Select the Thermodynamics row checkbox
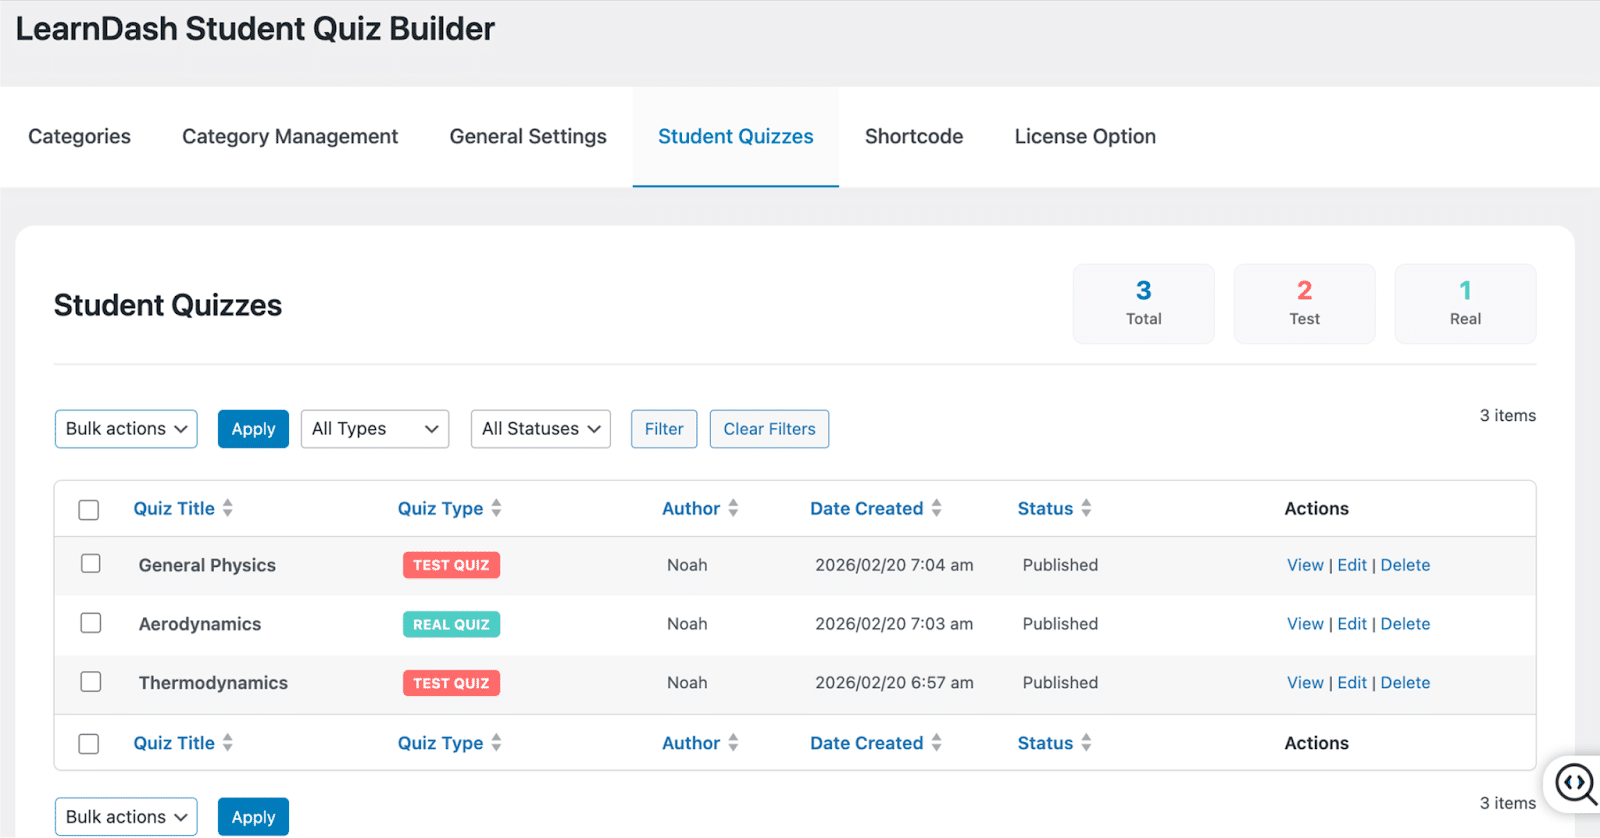Screen dimensions: 1600x838 [91, 682]
